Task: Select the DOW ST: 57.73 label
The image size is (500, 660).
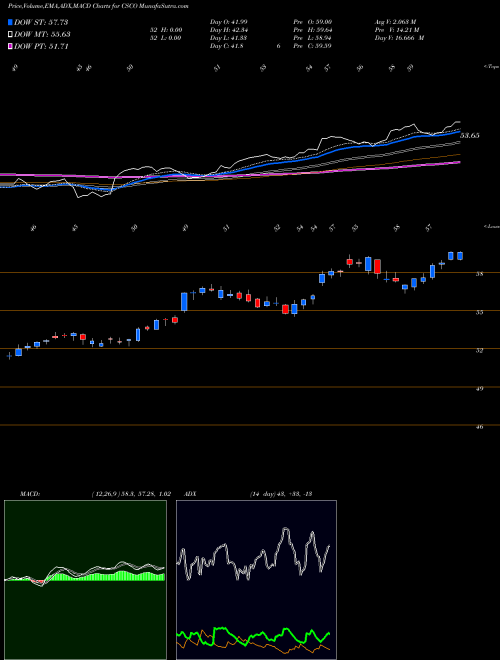Action: pos(41,22)
